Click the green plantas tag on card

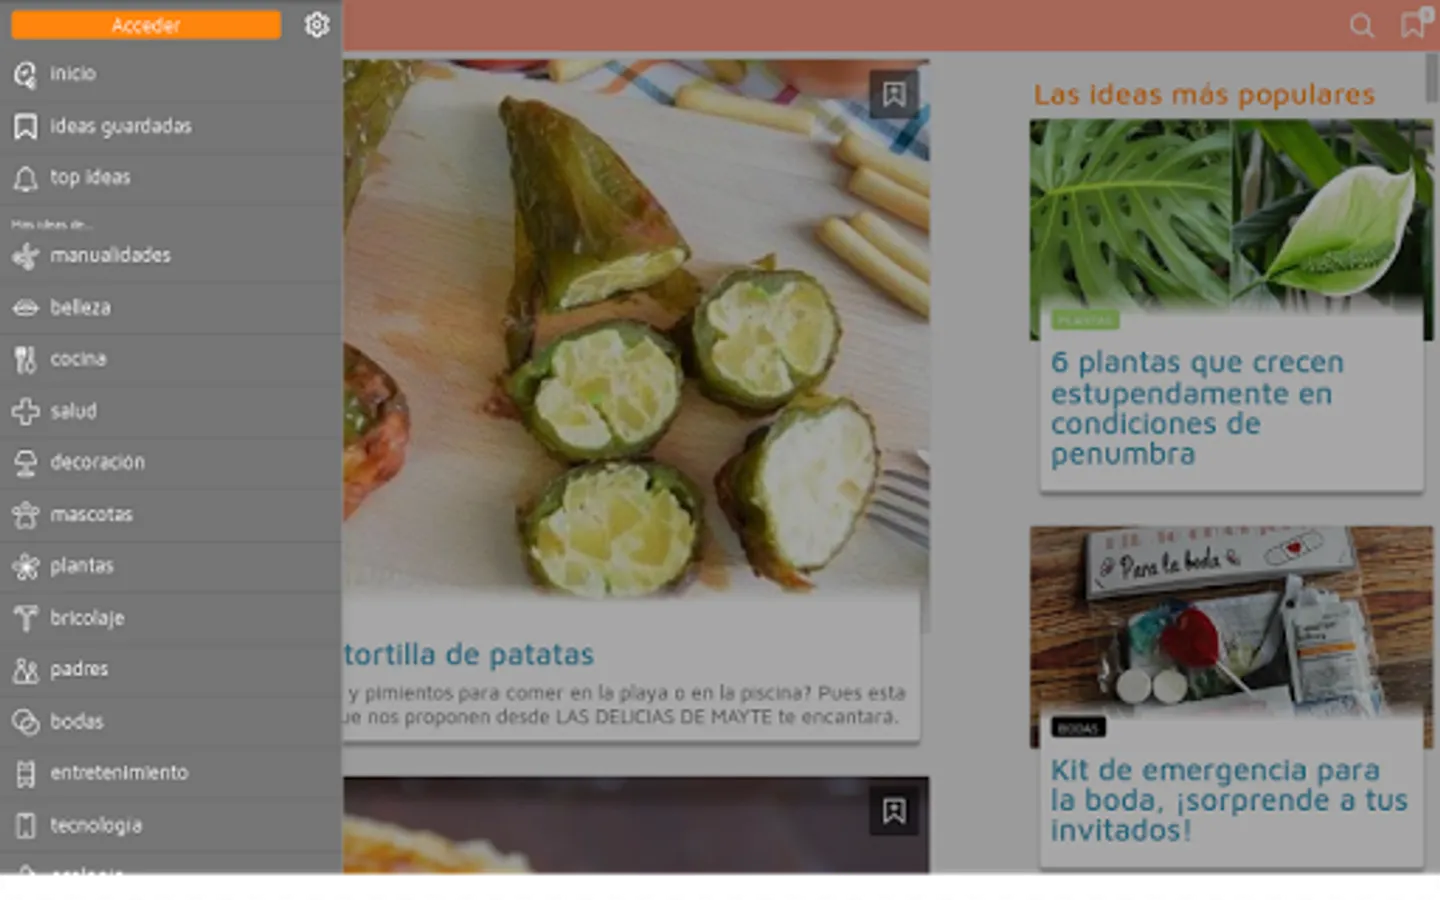(x=1085, y=320)
